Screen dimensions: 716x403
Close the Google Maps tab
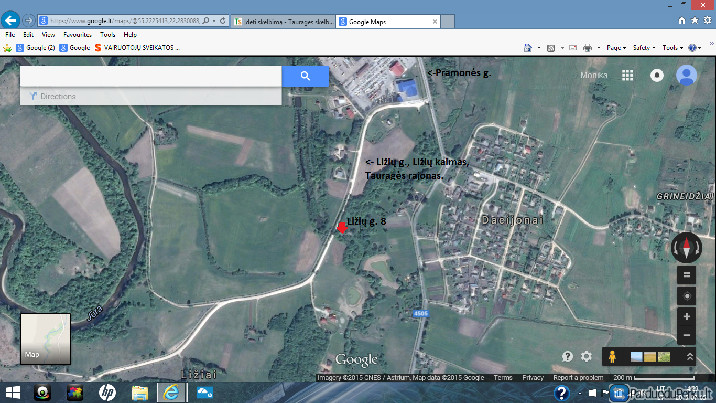(435, 21)
